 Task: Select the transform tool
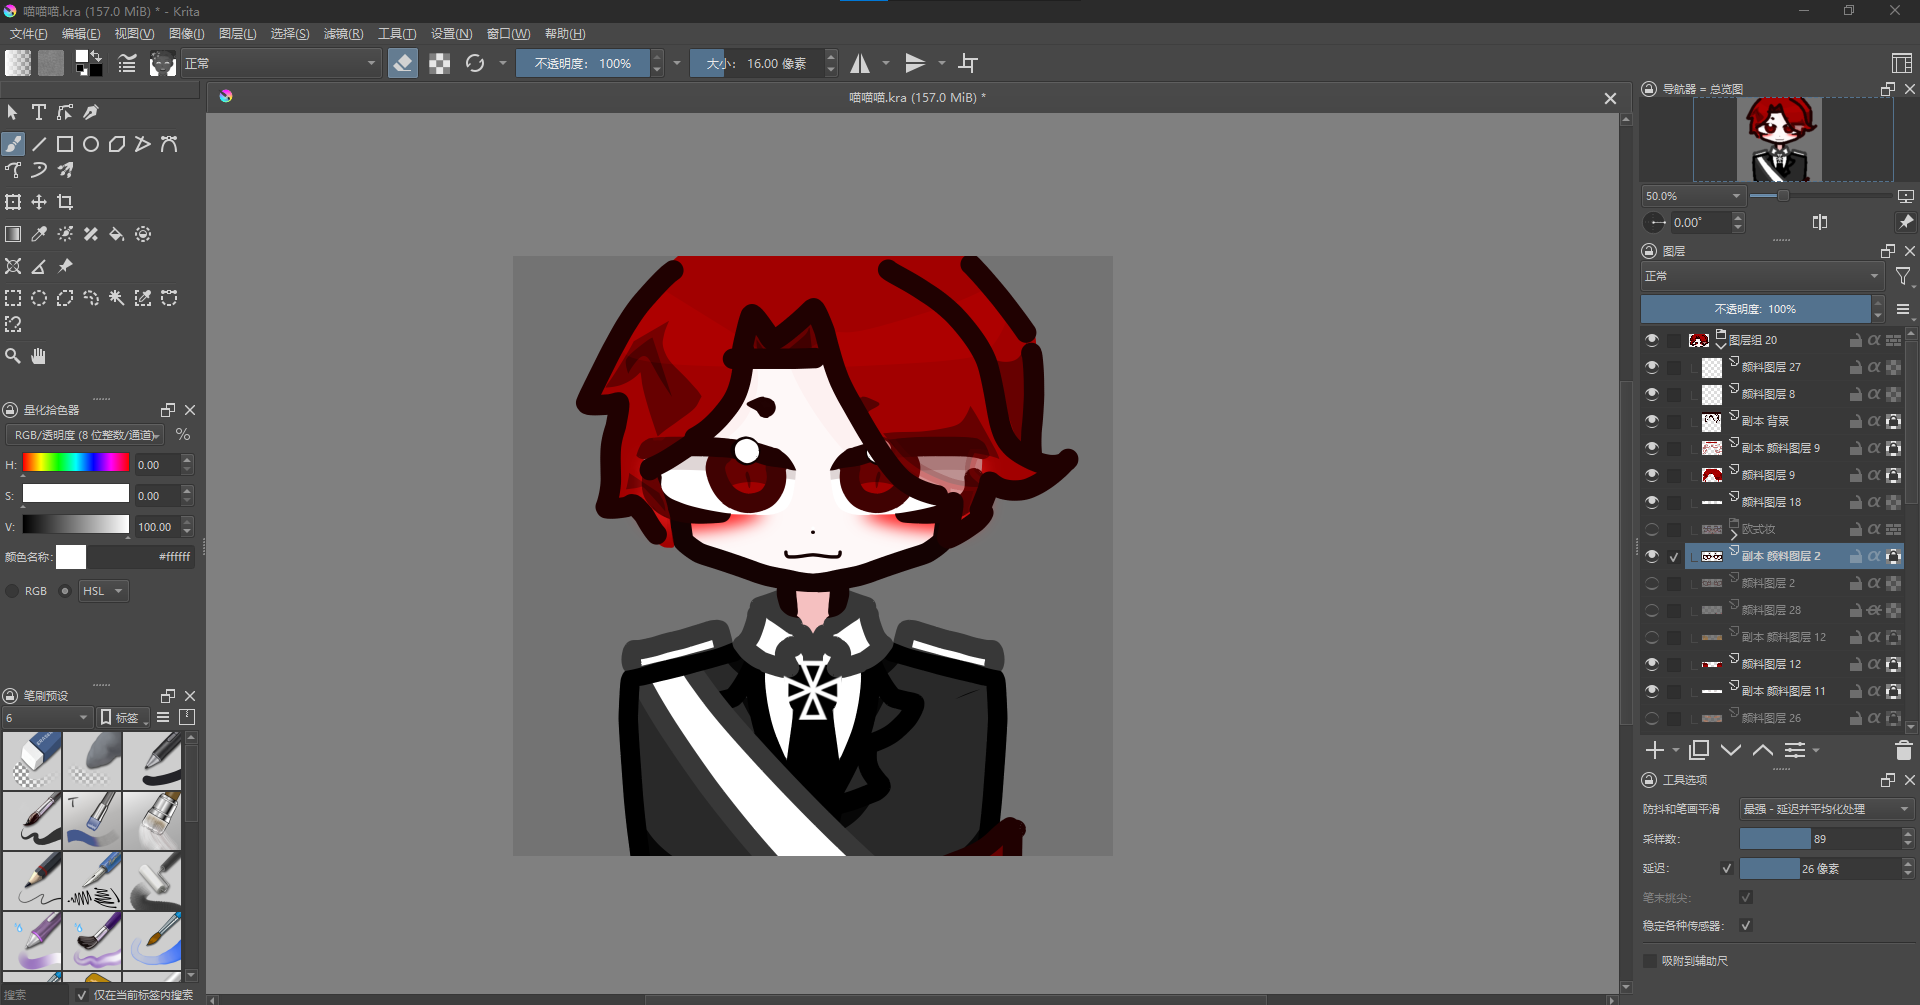(13, 202)
